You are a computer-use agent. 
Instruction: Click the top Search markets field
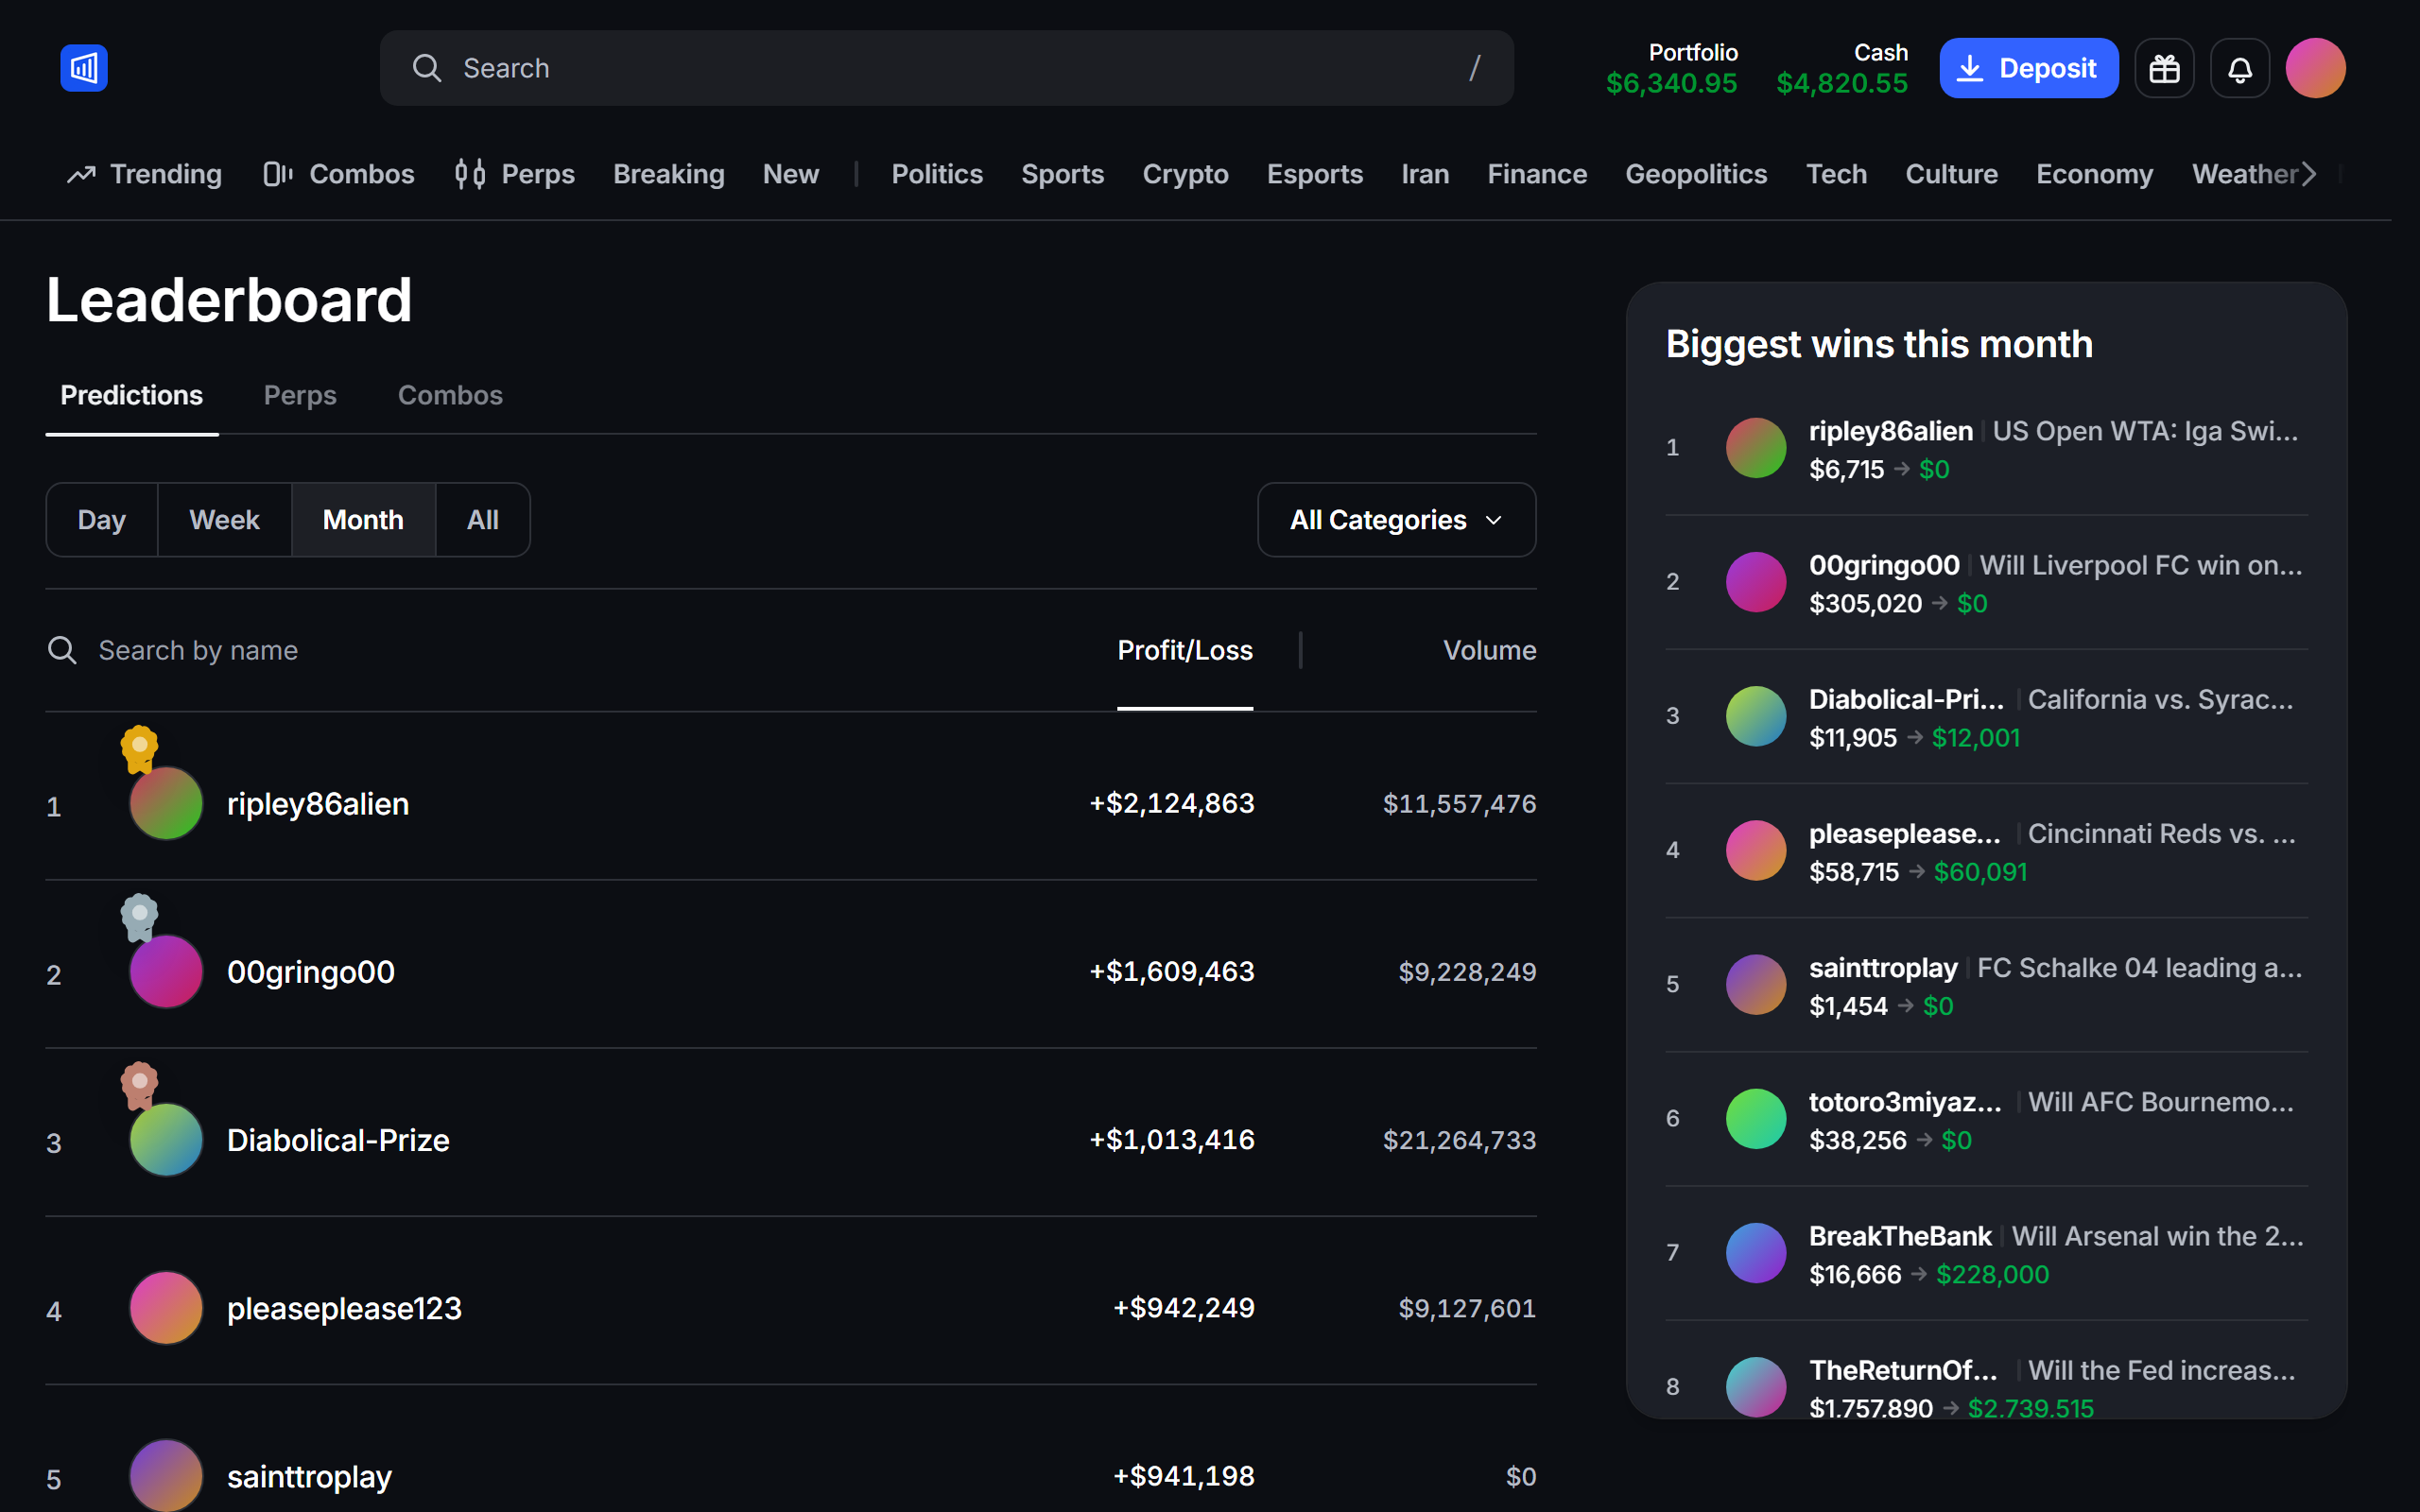click(x=946, y=68)
